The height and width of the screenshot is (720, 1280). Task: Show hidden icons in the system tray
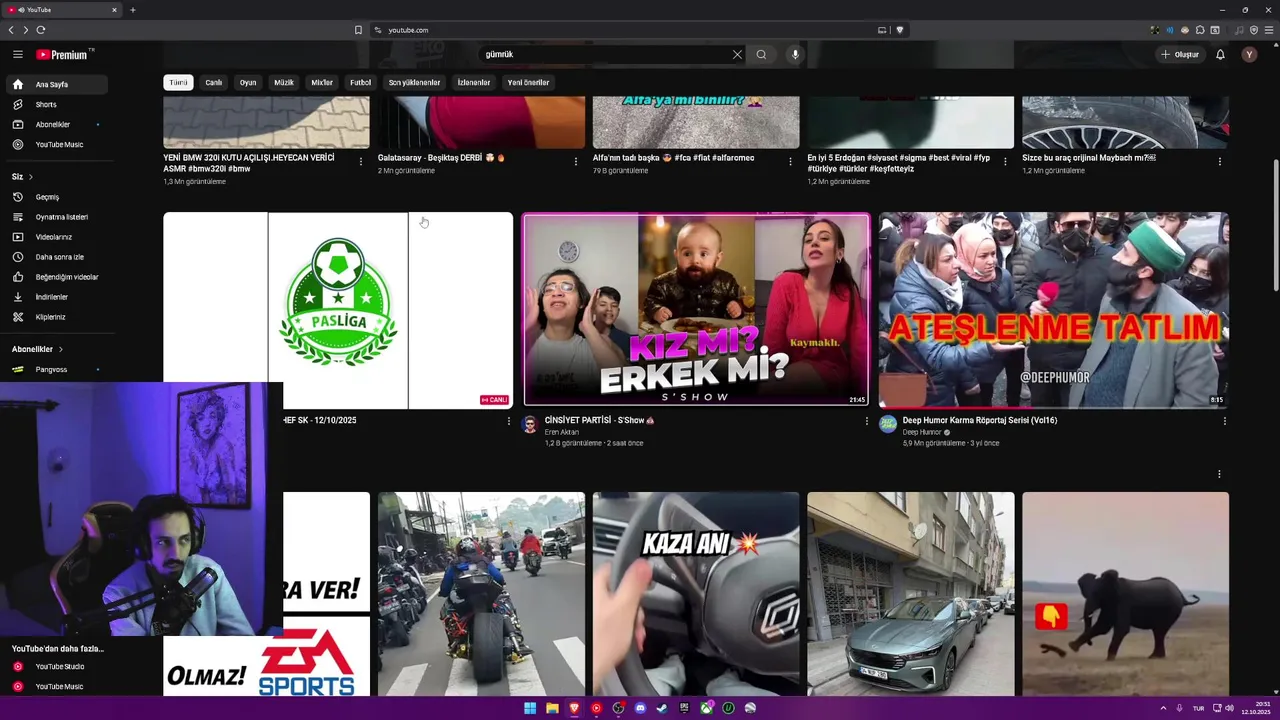[1163, 708]
